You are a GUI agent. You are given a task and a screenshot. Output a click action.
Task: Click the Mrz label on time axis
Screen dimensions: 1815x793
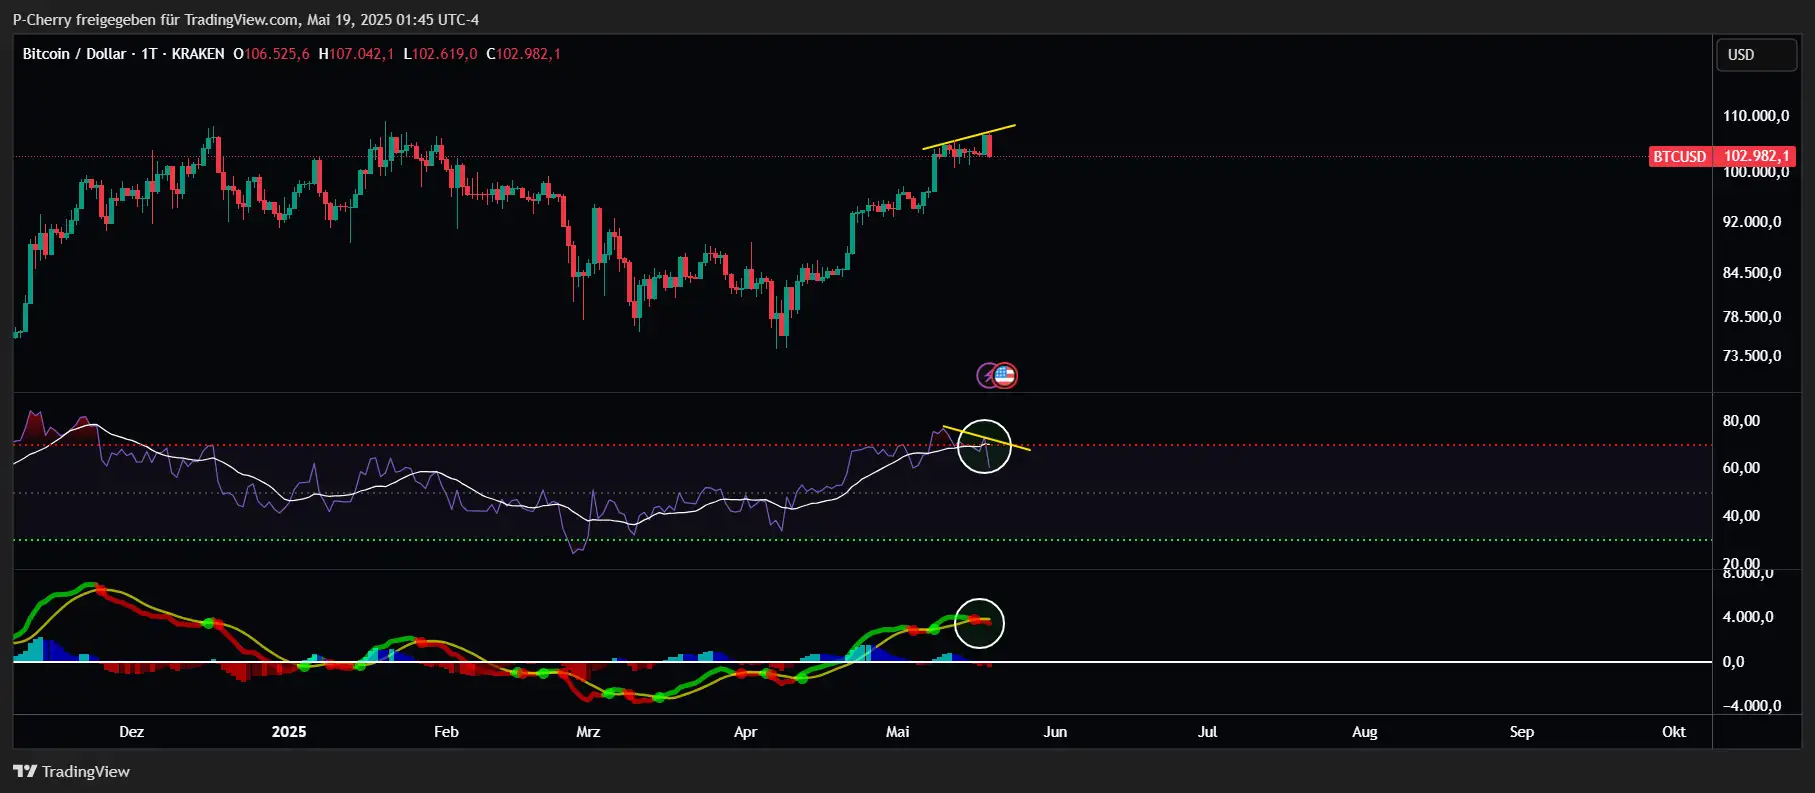(x=588, y=732)
